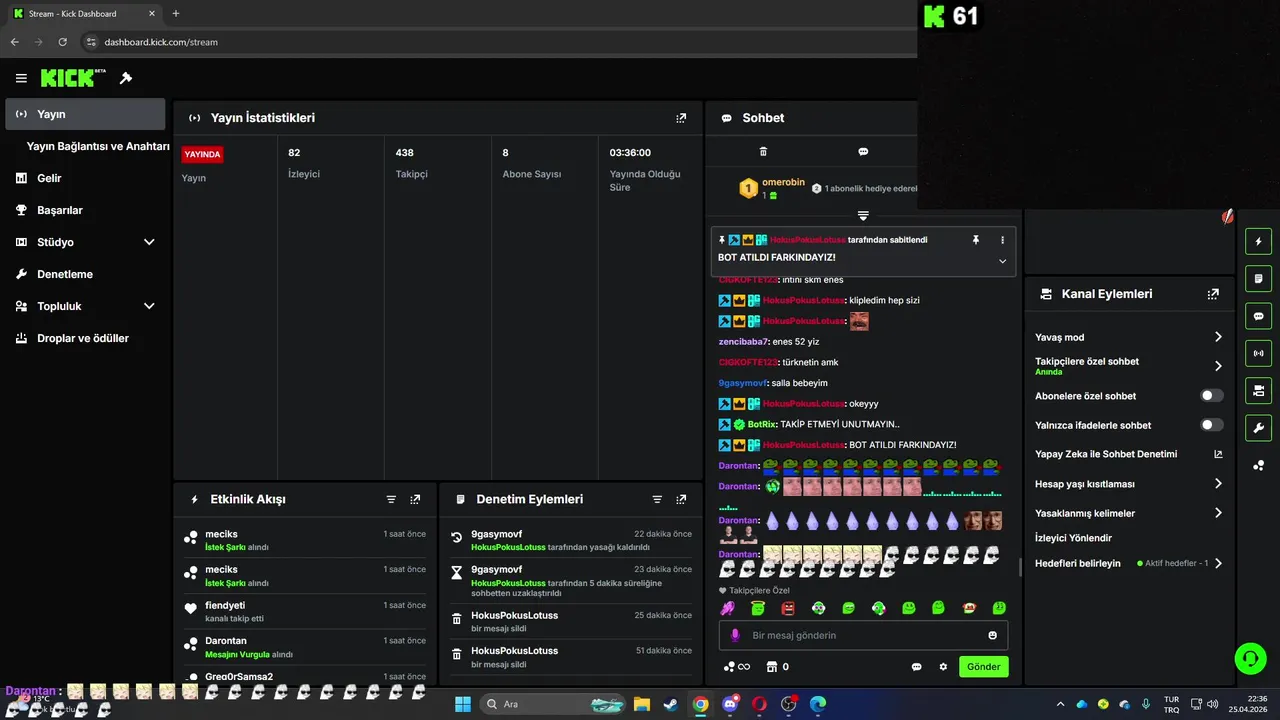Click the channel points infinity icon

[737, 667]
